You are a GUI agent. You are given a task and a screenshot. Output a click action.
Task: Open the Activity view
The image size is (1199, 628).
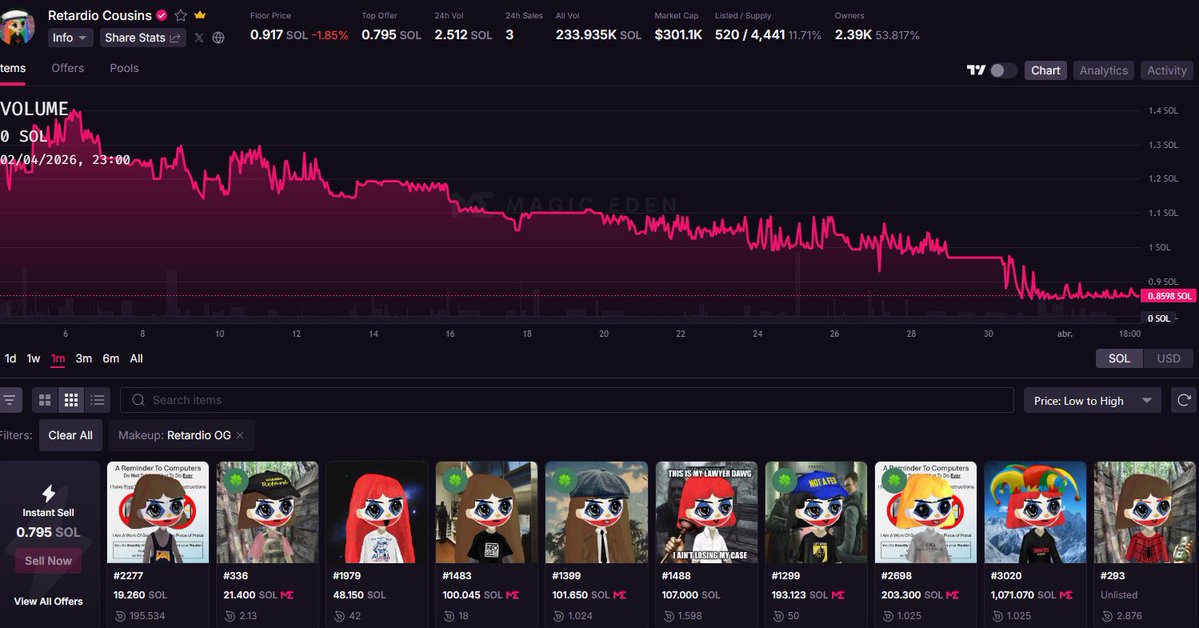(x=1167, y=70)
